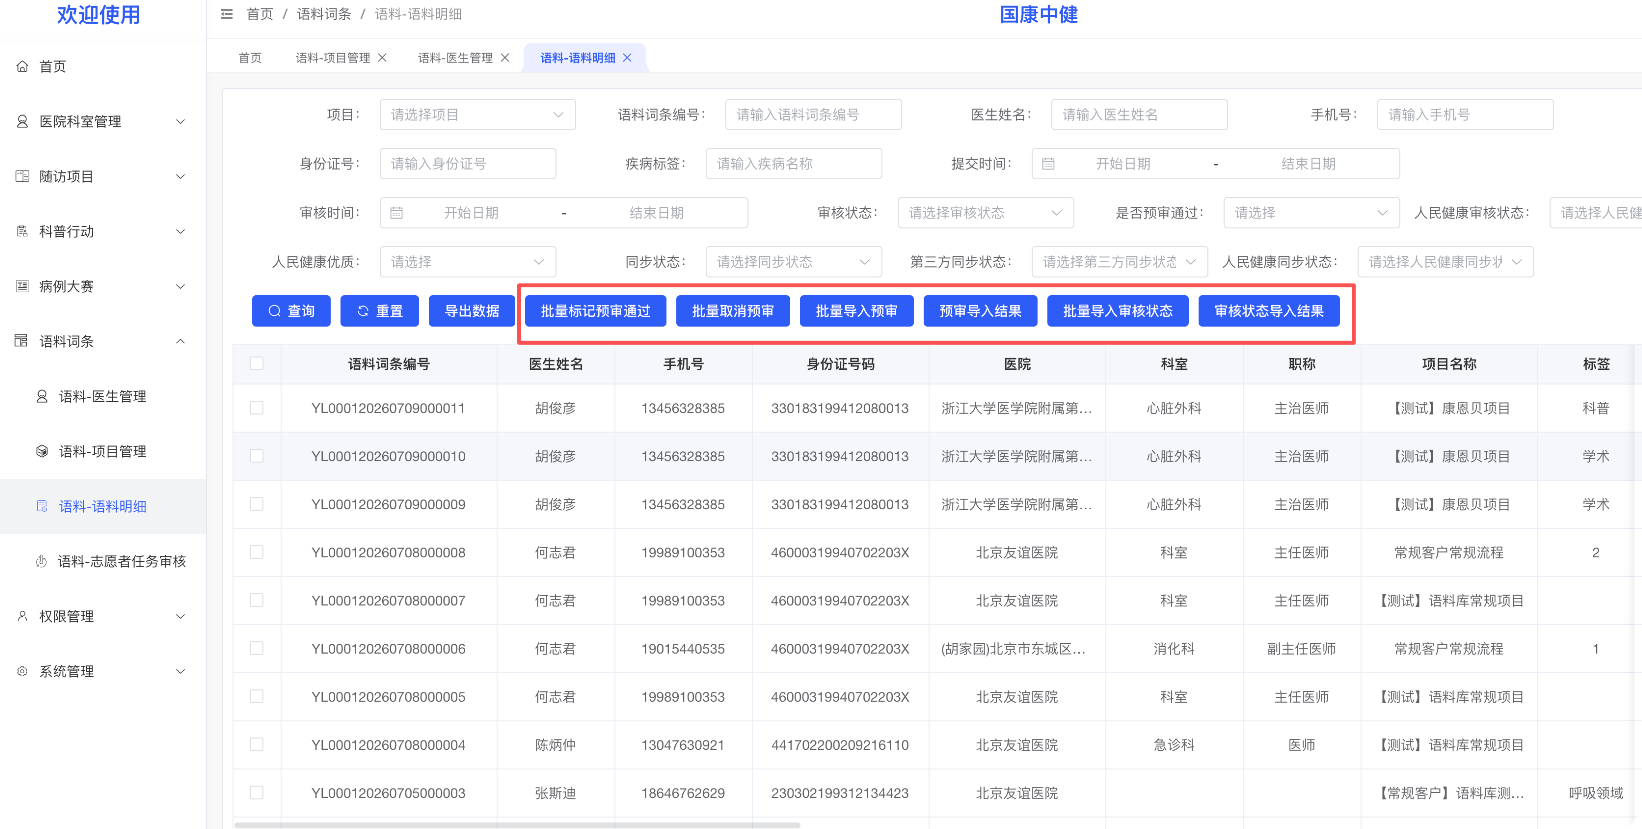This screenshot has width=1642, height=829.
Task: Check the row YL000120260709000010
Action: coord(257,456)
